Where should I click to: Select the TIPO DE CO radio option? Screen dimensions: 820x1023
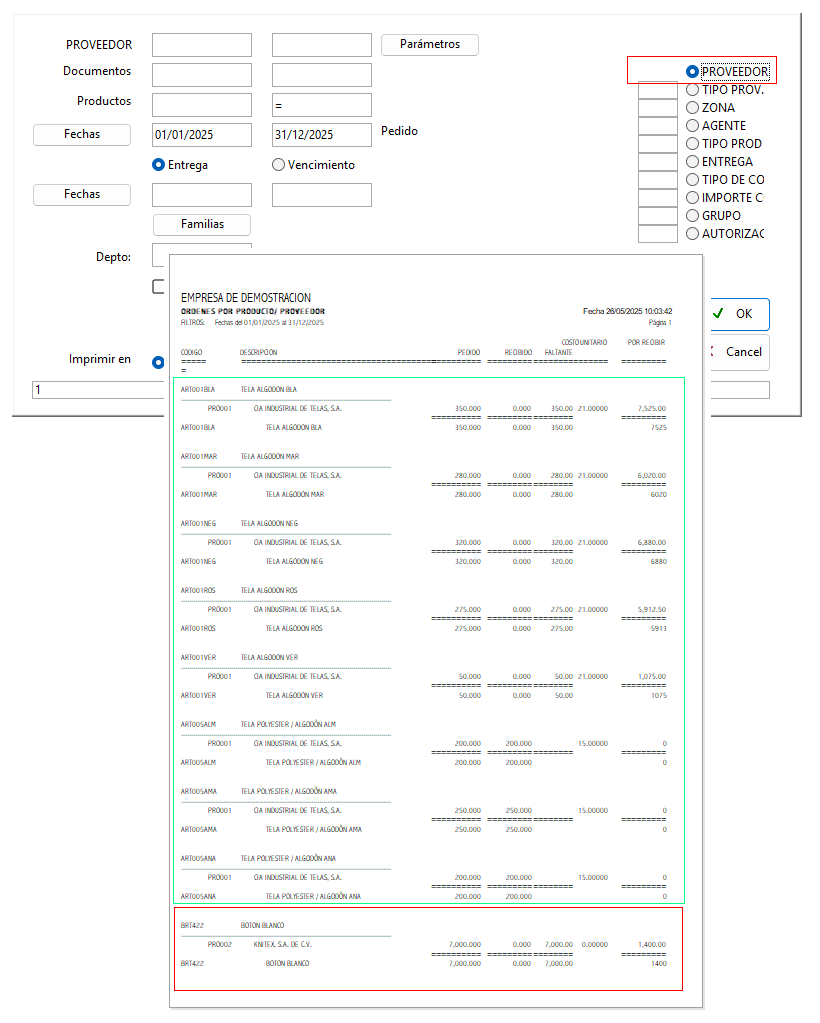(x=692, y=179)
